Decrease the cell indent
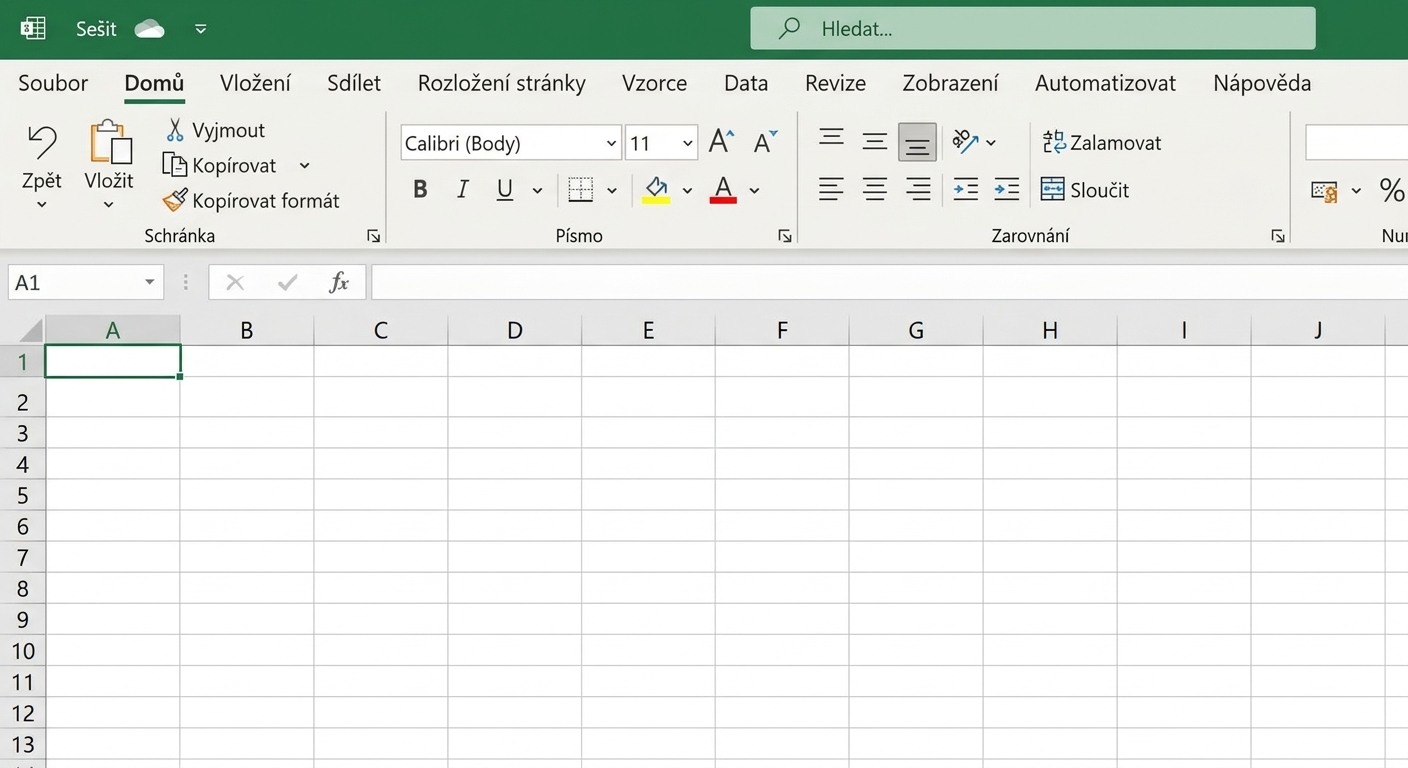Screen dimensions: 1408x768 click(965, 189)
